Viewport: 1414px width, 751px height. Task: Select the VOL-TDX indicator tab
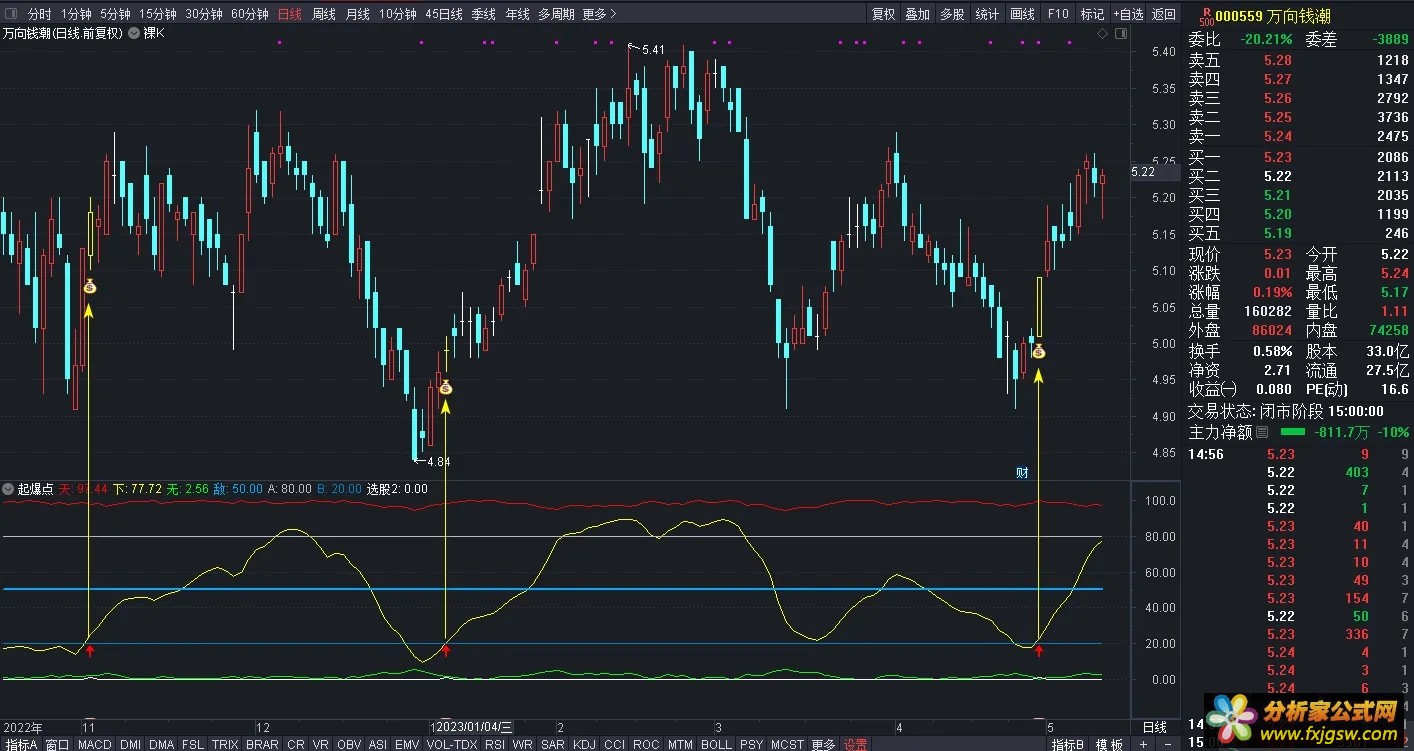point(452,744)
